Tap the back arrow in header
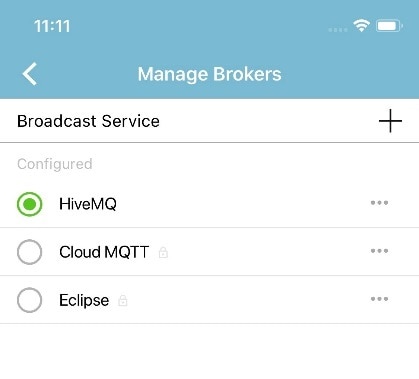The image size is (419, 379). [x=30, y=74]
